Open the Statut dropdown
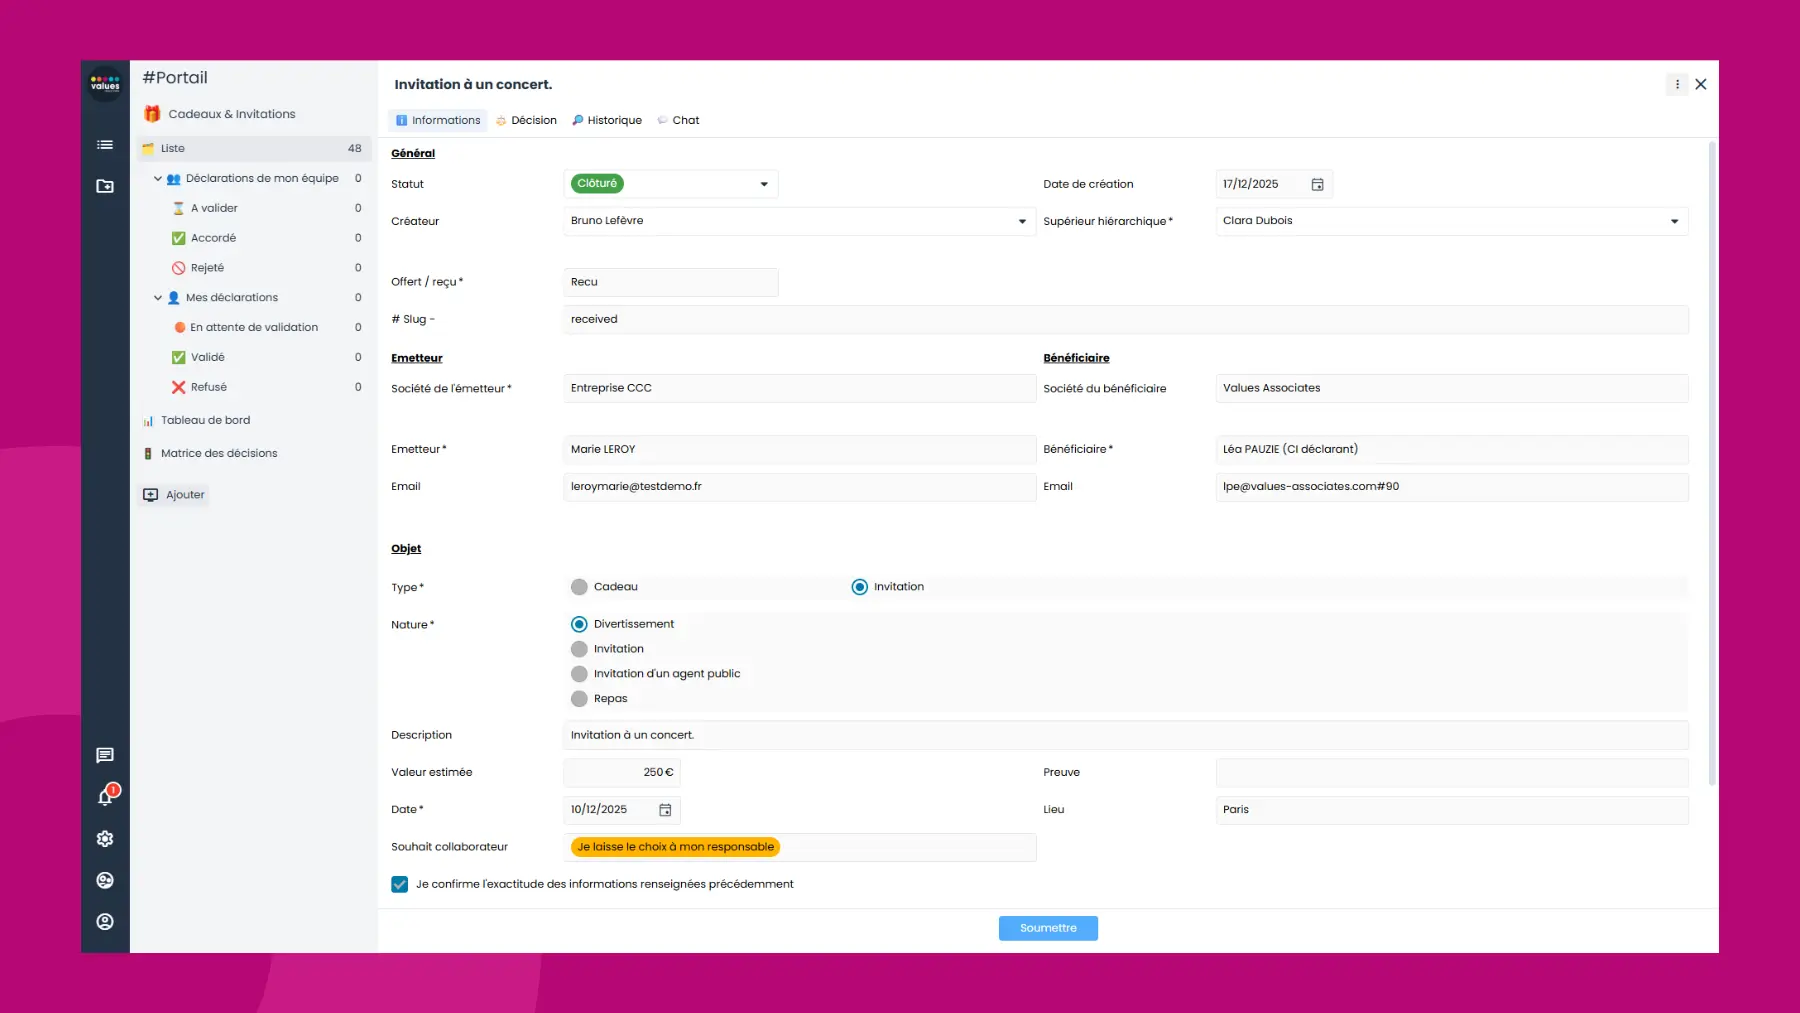This screenshot has width=1800, height=1013. click(763, 184)
